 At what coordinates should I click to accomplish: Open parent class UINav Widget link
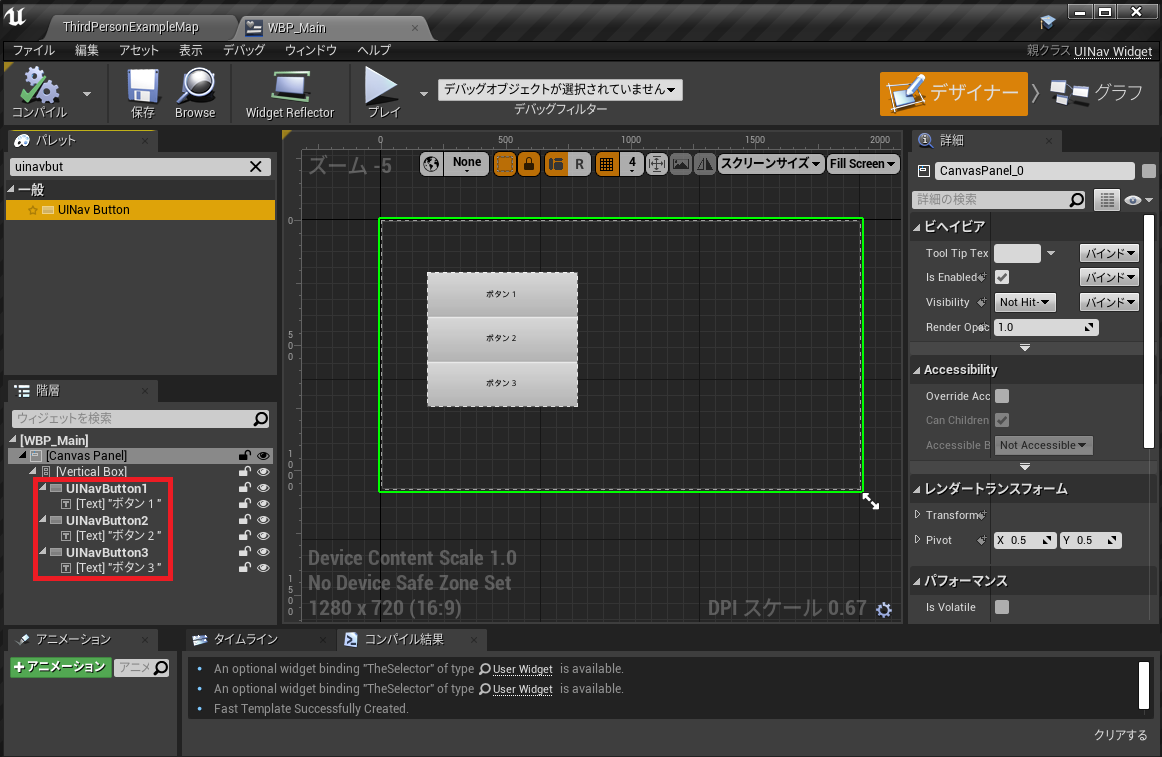[1112, 51]
